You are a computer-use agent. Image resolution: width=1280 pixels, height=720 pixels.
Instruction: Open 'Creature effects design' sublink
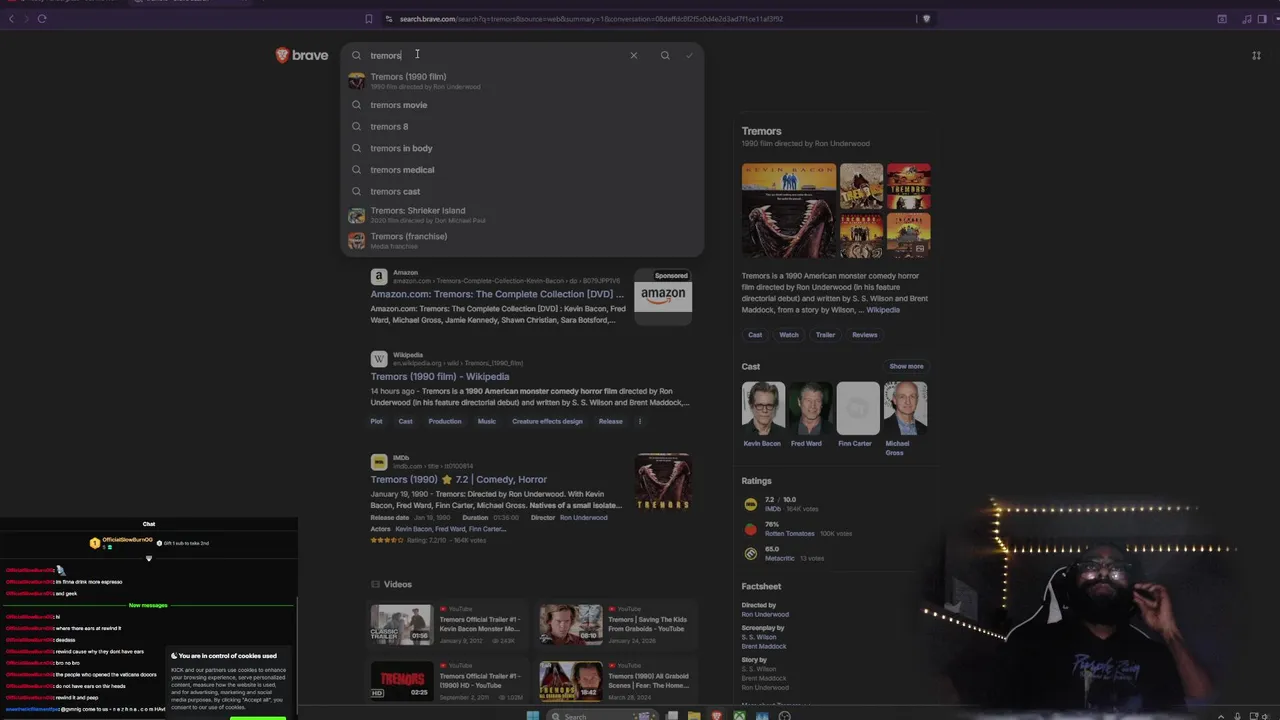pos(547,421)
